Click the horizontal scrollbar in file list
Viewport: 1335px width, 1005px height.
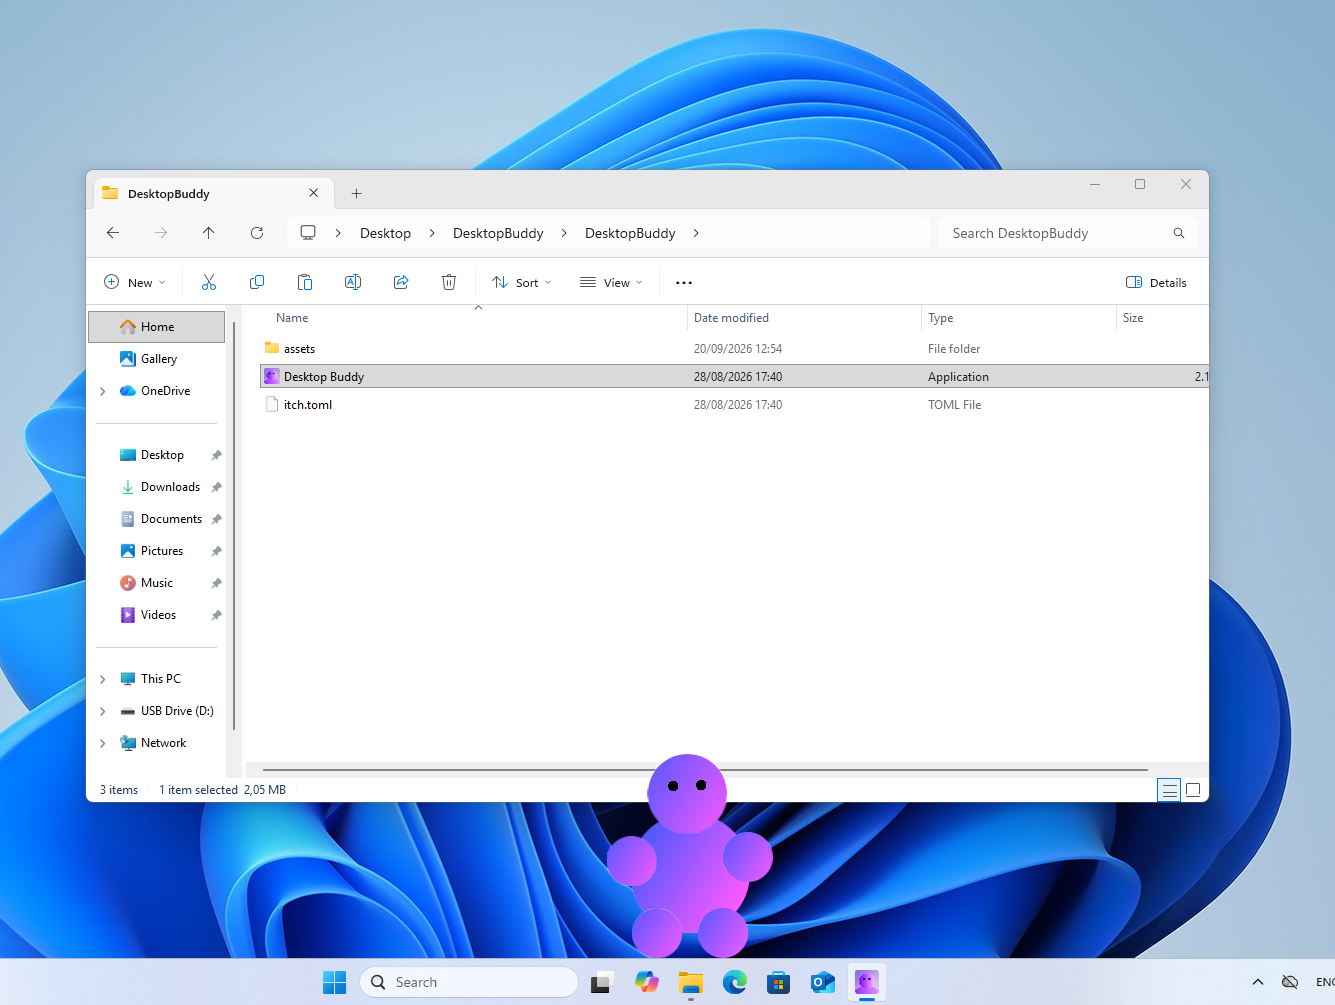(x=705, y=770)
